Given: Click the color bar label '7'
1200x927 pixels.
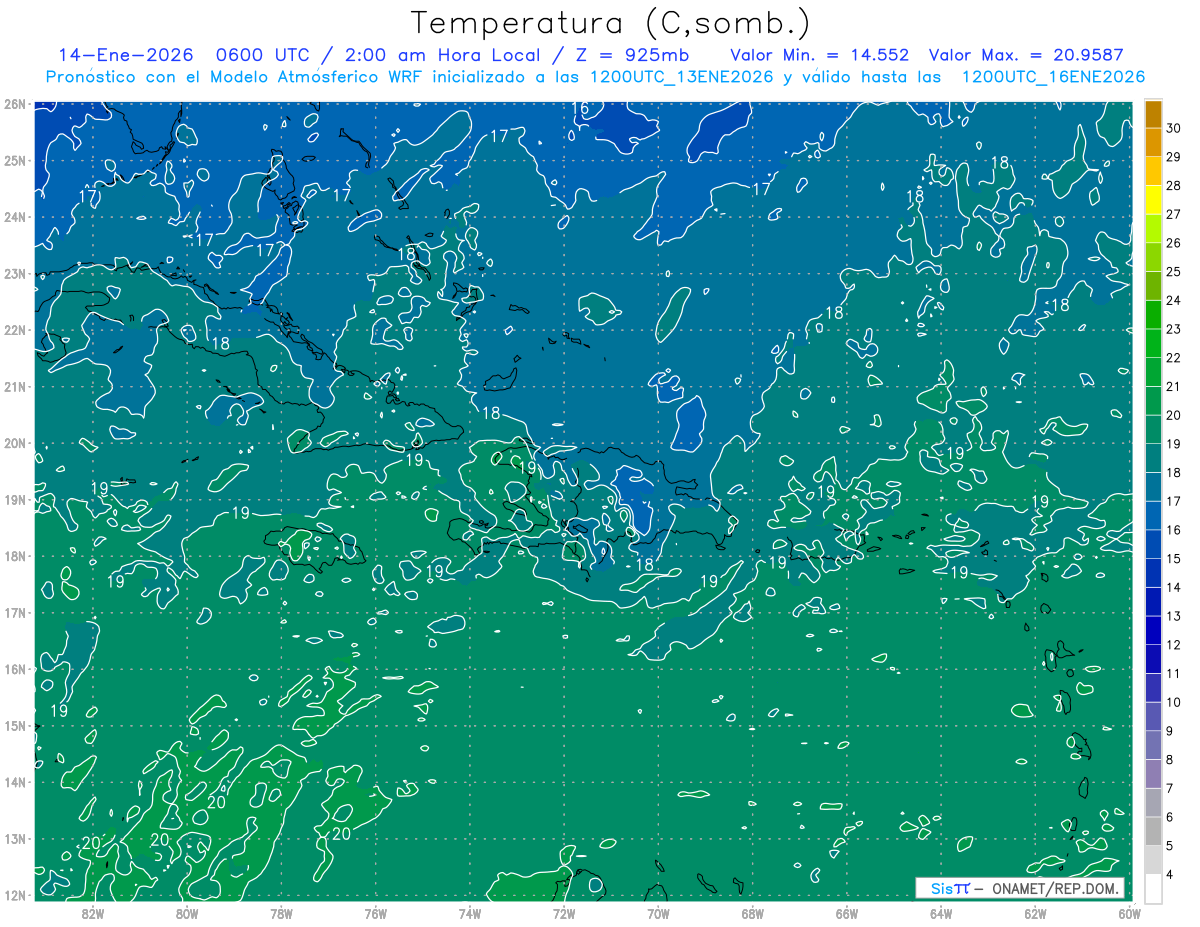Looking at the screenshot, I should point(1171,788).
